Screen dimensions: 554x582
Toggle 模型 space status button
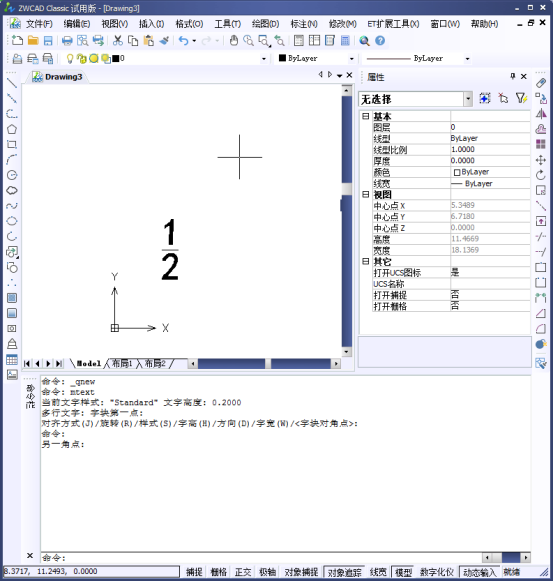coord(403,572)
